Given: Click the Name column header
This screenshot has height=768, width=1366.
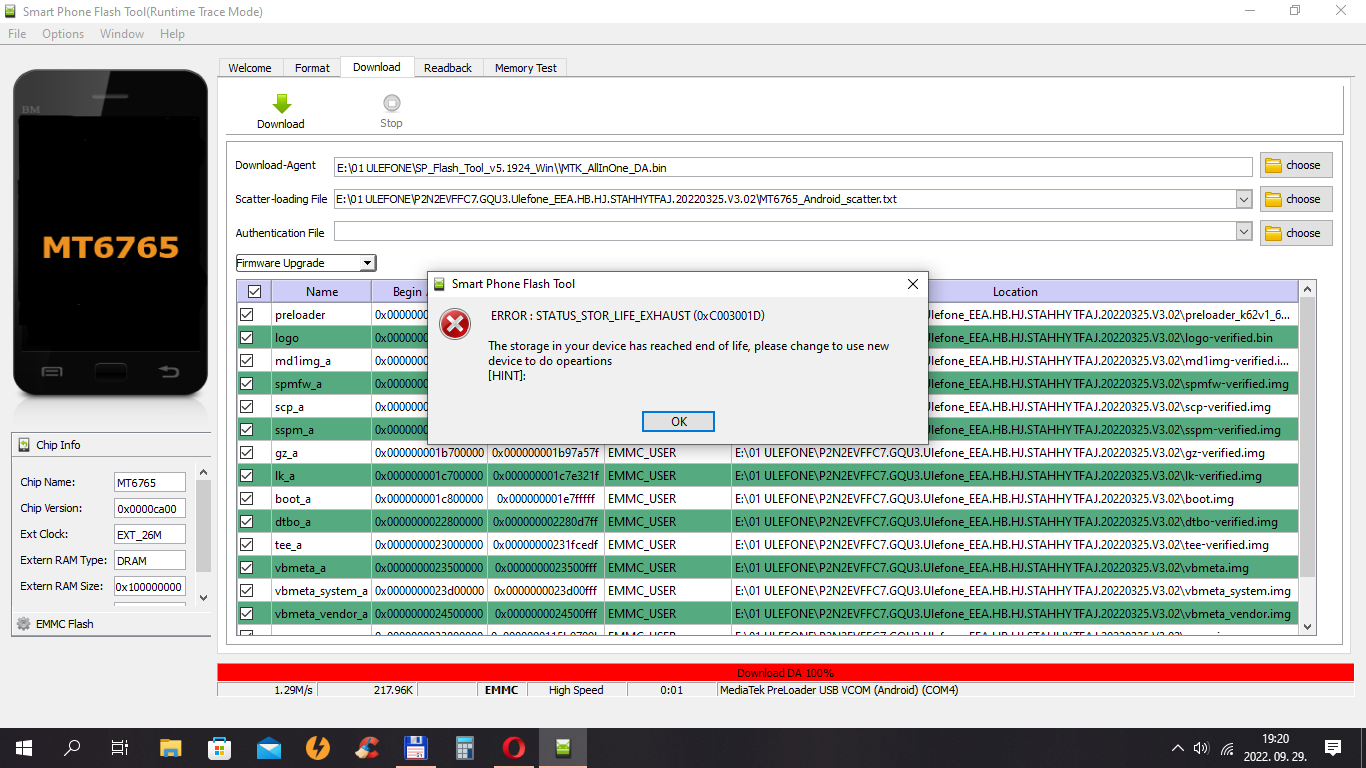Looking at the screenshot, I should click(322, 292).
